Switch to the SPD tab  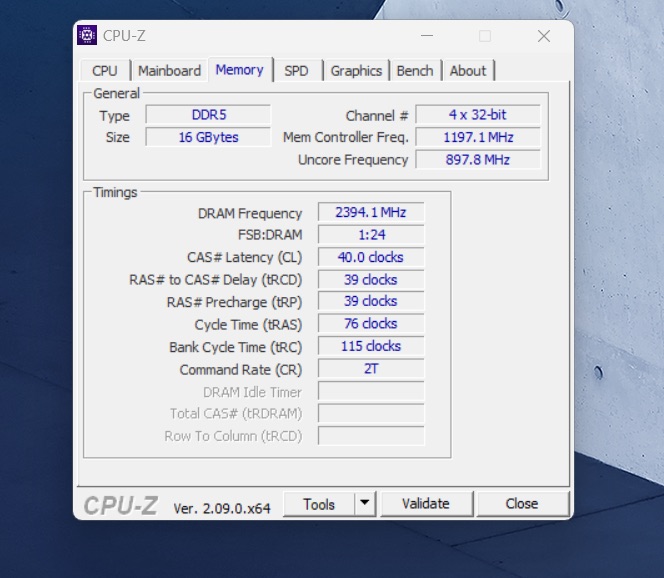(296, 71)
